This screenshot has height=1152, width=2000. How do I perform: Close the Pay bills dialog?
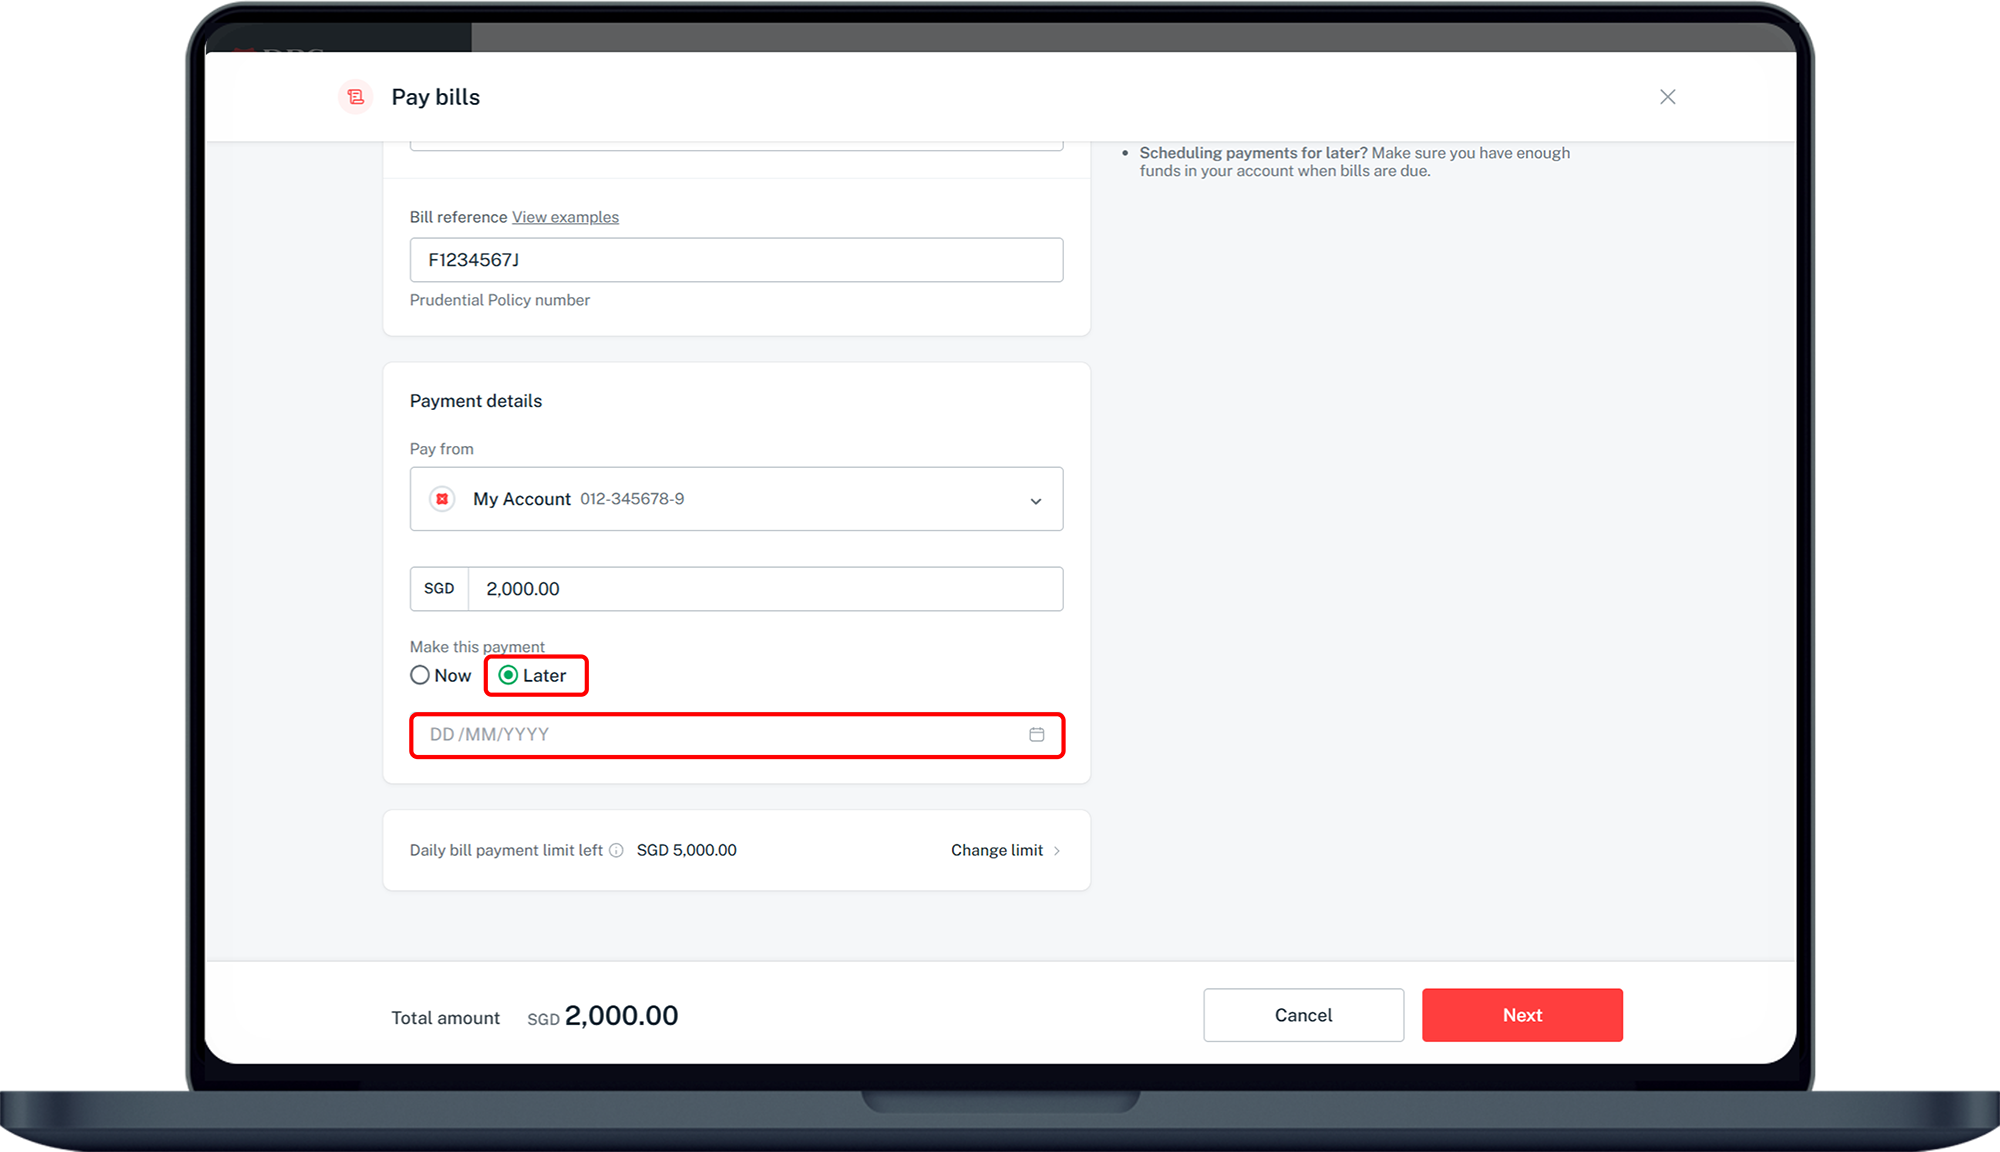tap(1667, 97)
